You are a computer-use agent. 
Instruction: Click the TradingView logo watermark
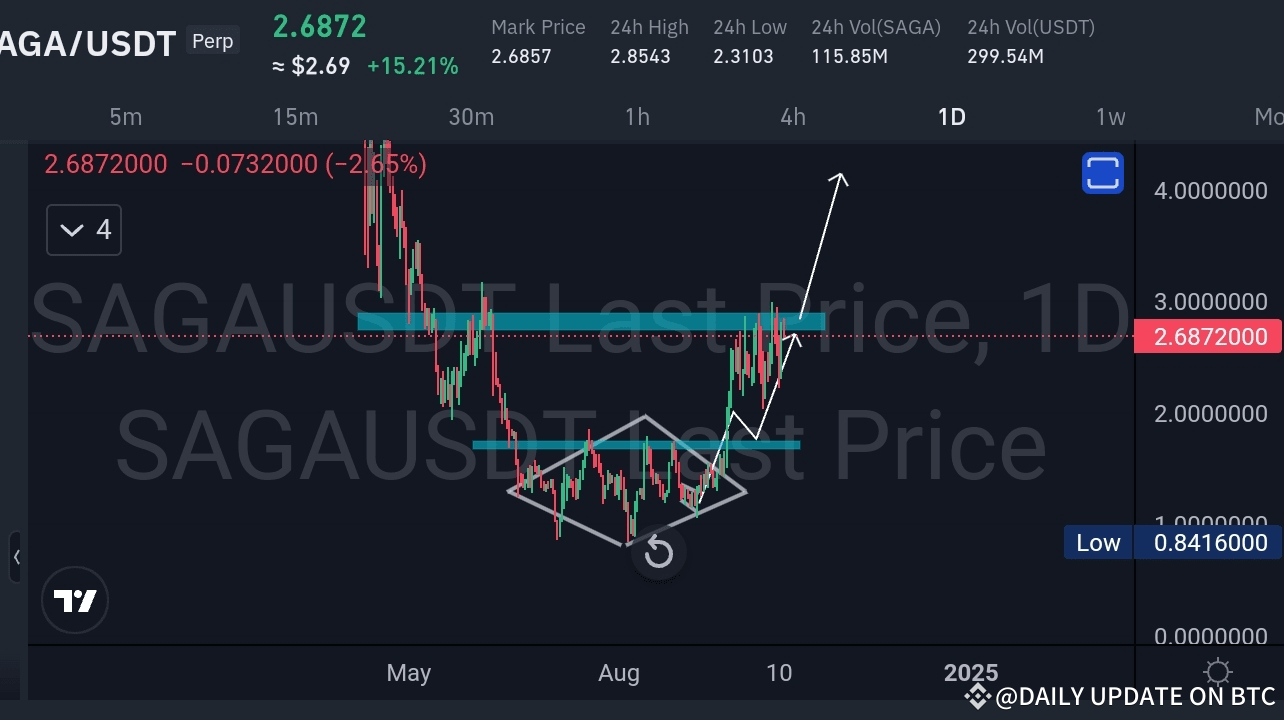coord(75,600)
